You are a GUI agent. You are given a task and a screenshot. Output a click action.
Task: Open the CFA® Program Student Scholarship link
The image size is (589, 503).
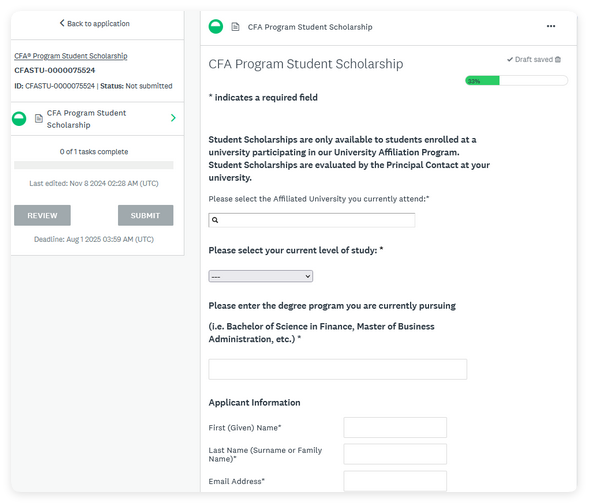[x=71, y=56]
